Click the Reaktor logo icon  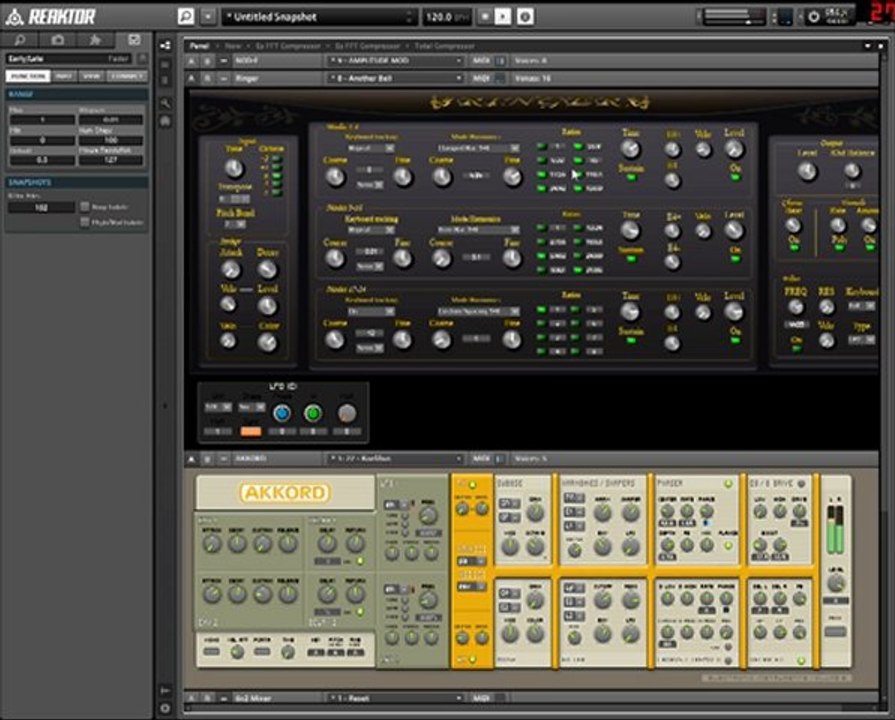click(x=14, y=17)
